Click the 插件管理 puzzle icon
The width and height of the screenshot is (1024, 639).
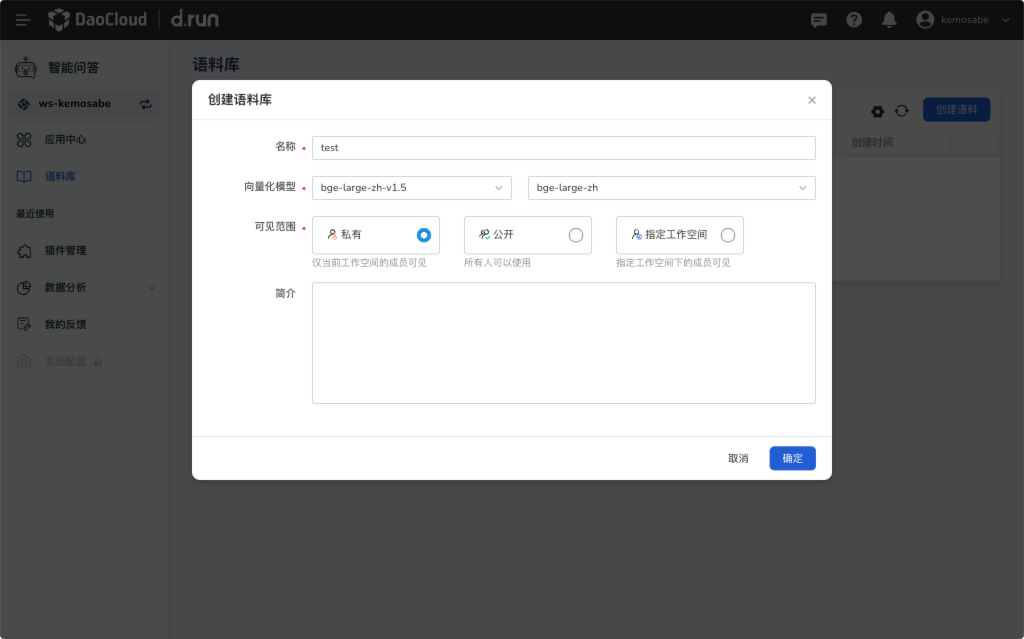click(24, 251)
